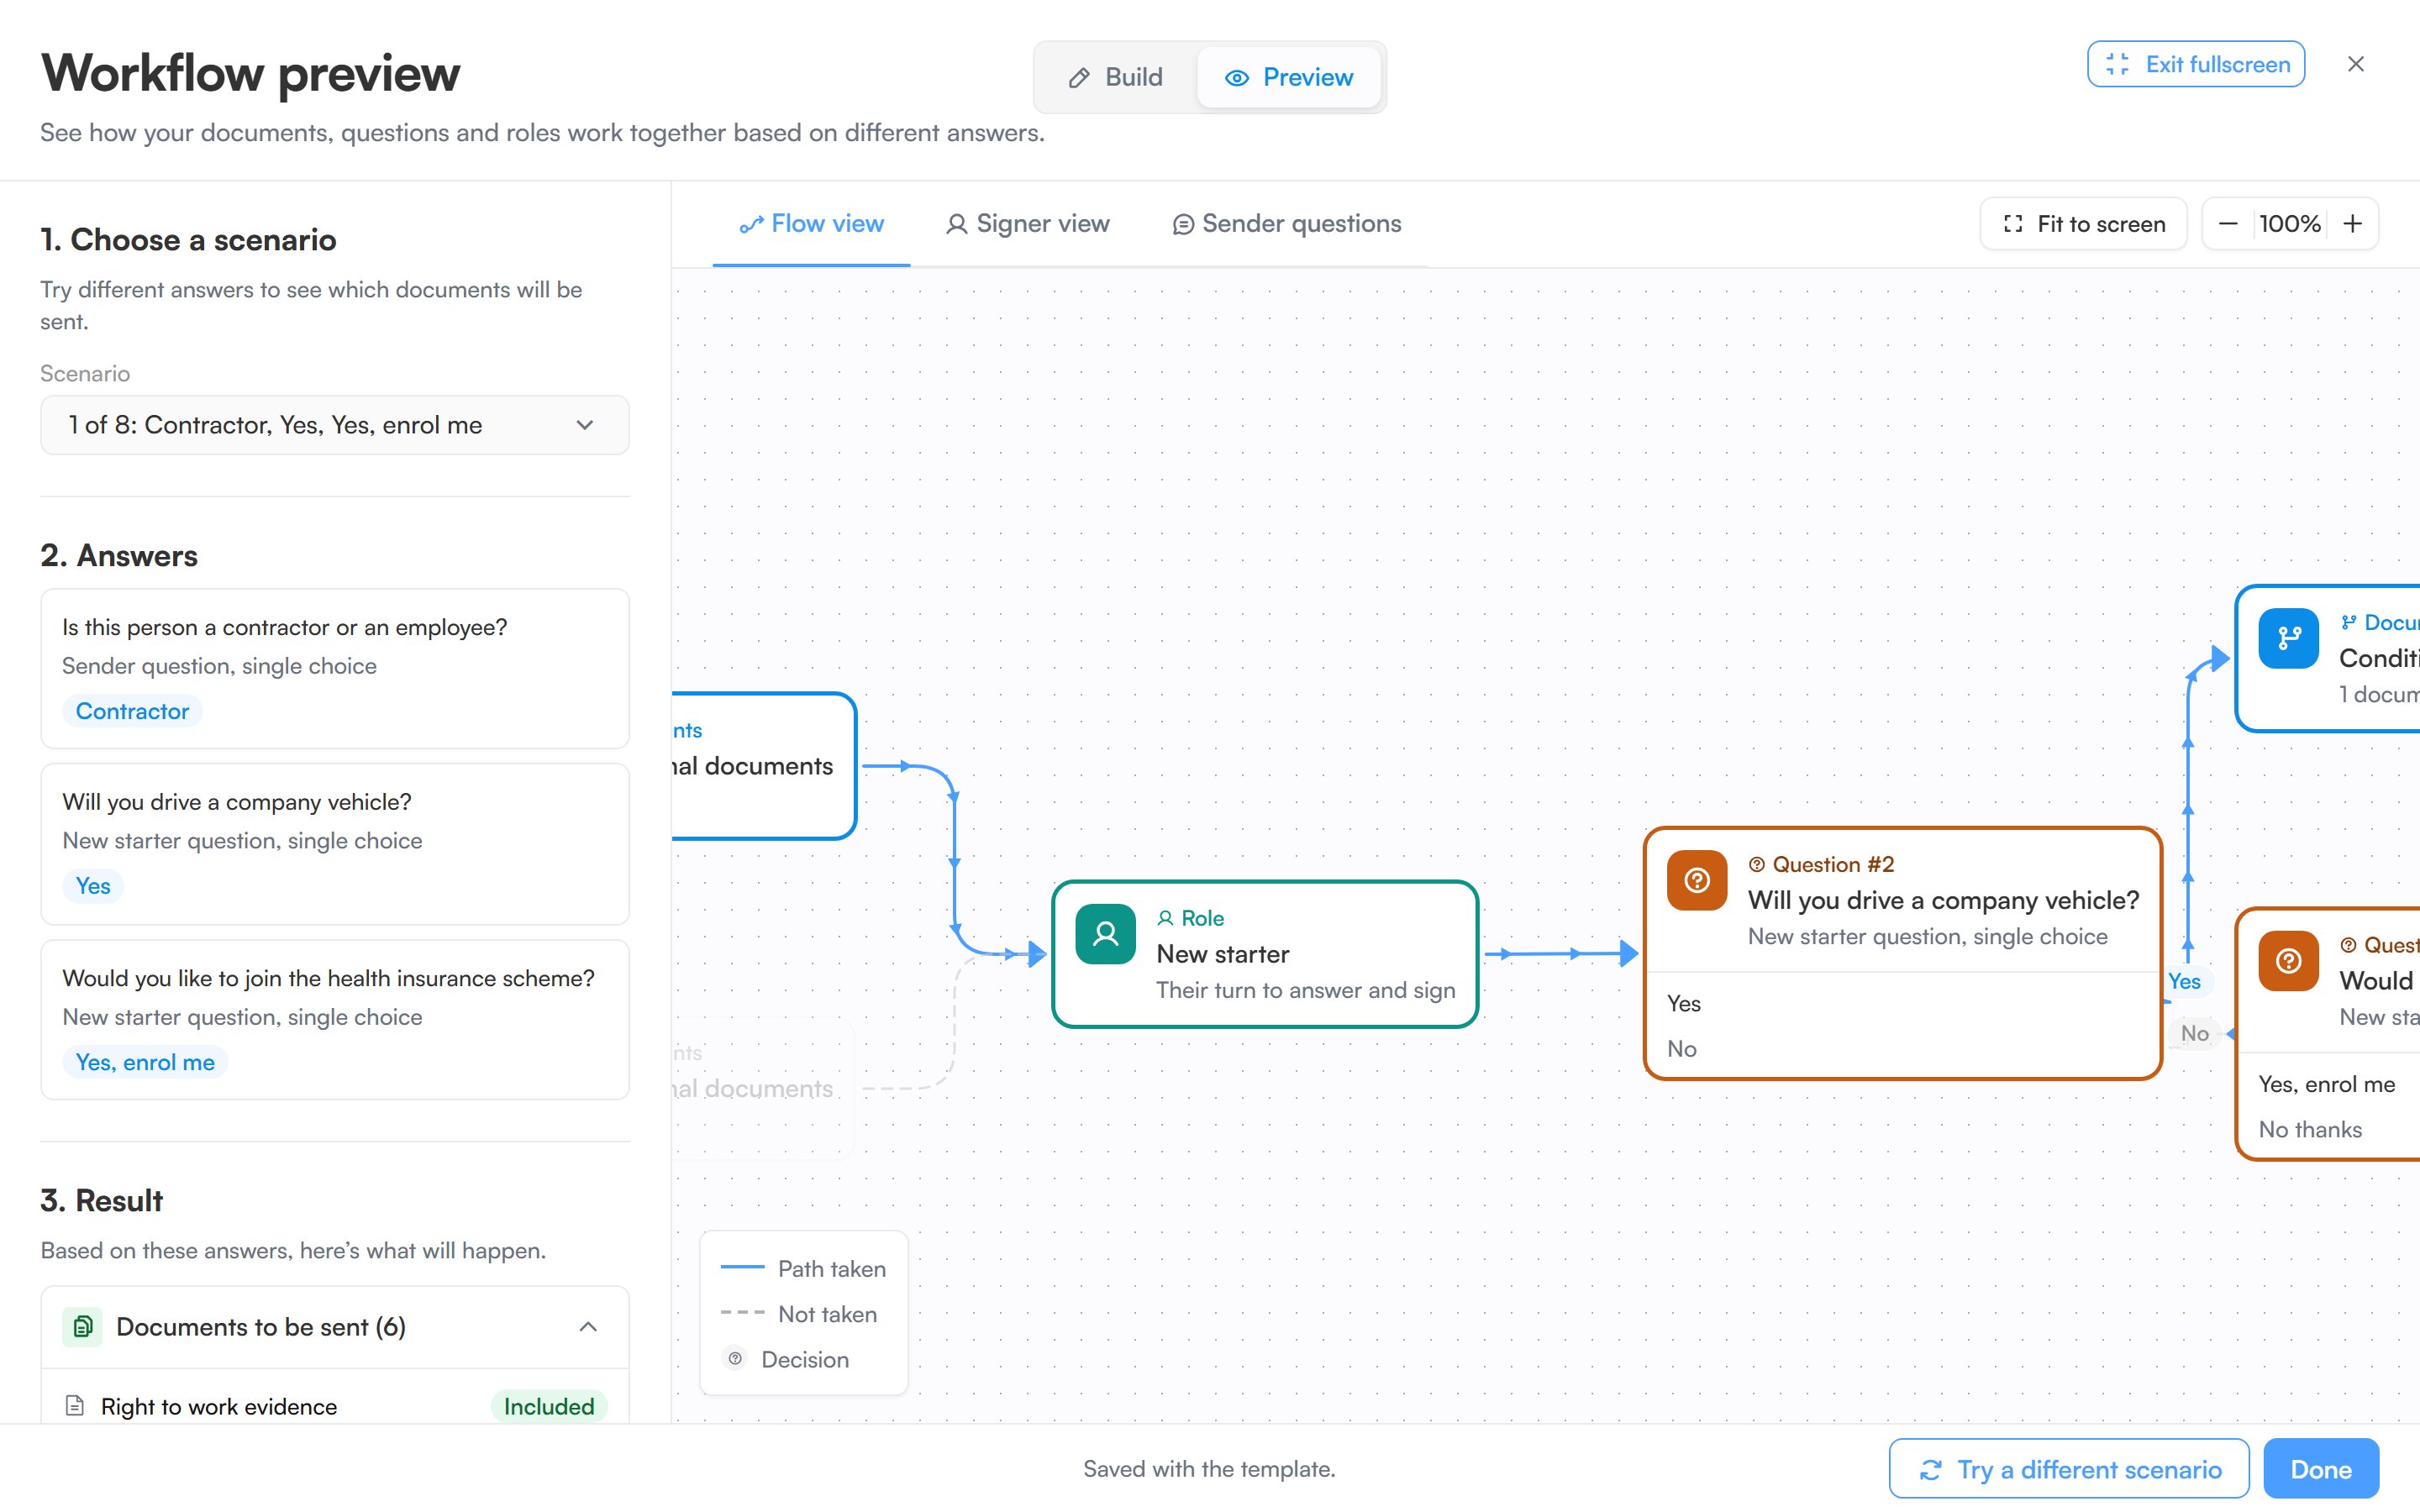Click the New starter role node title
2420x1512 pixels.
pyautogui.click(x=1222, y=954)
